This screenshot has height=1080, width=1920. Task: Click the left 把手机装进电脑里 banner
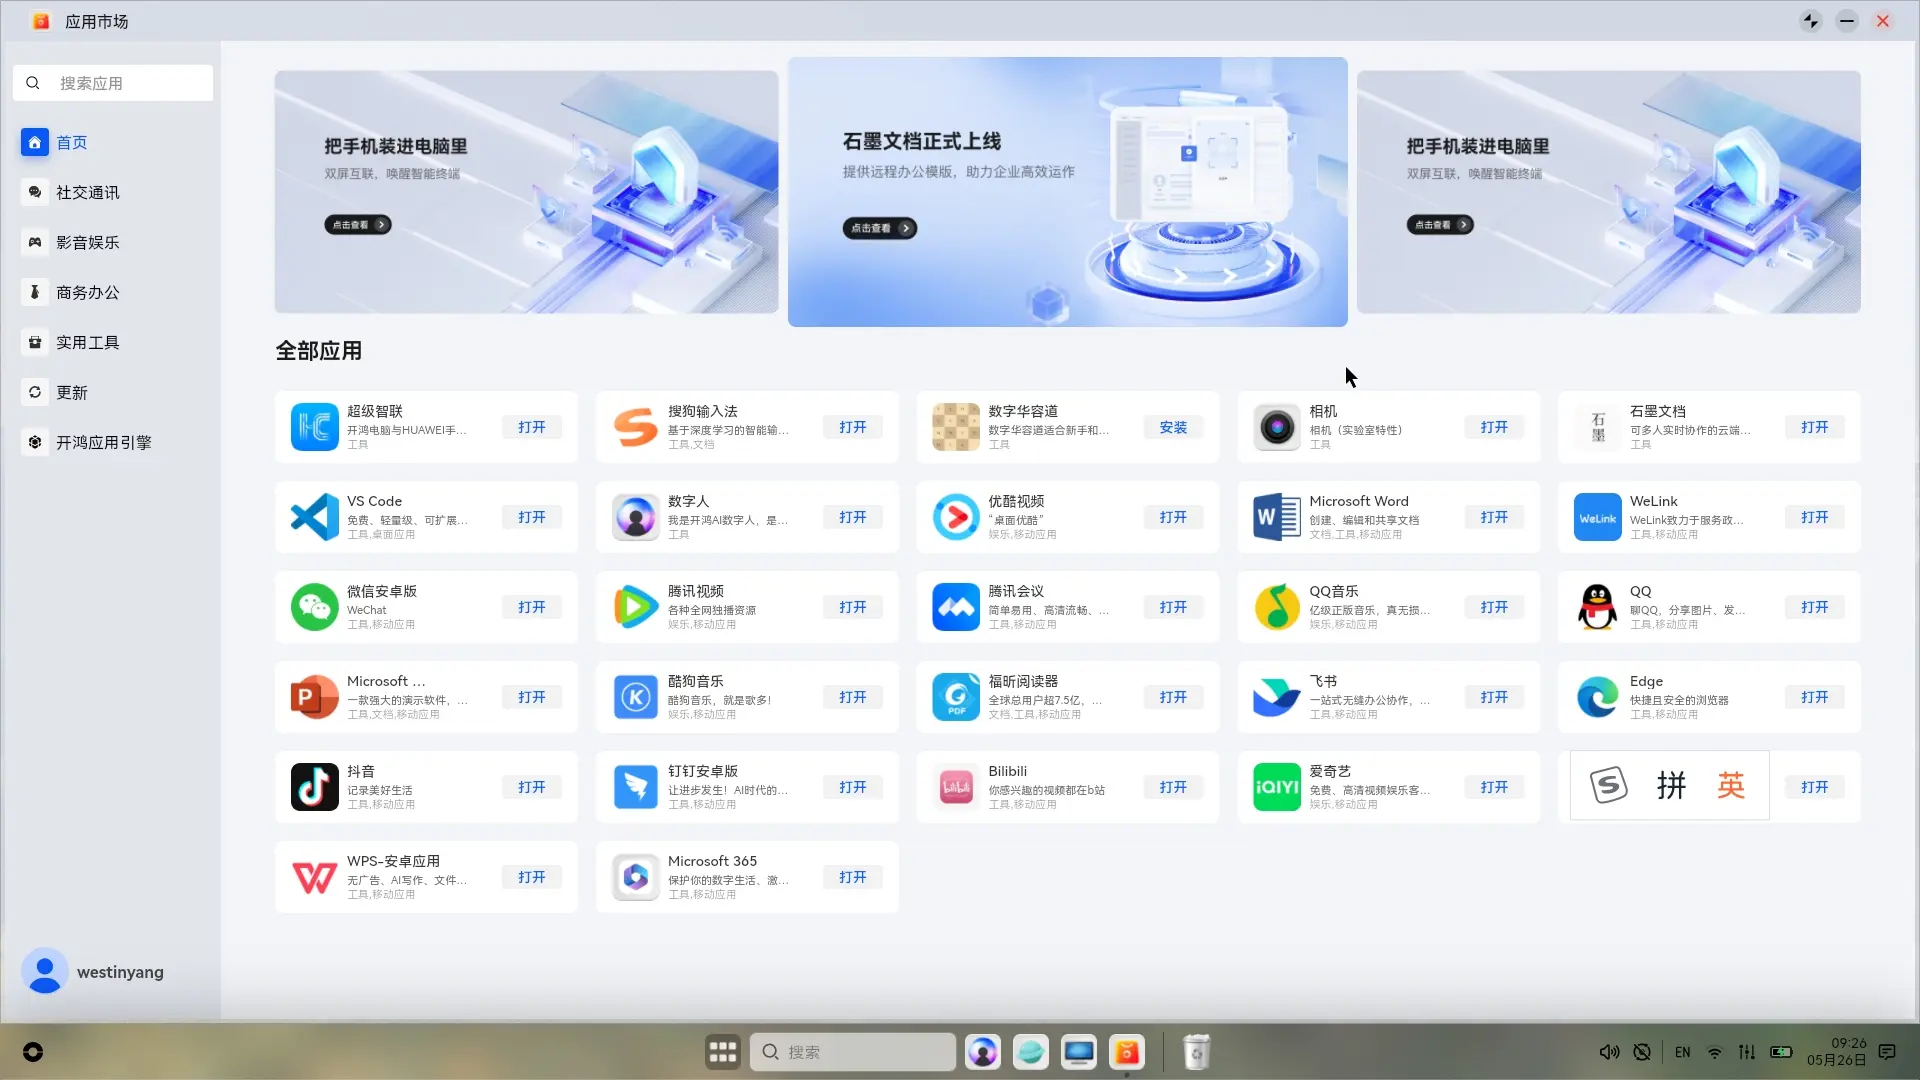(526, 192)
